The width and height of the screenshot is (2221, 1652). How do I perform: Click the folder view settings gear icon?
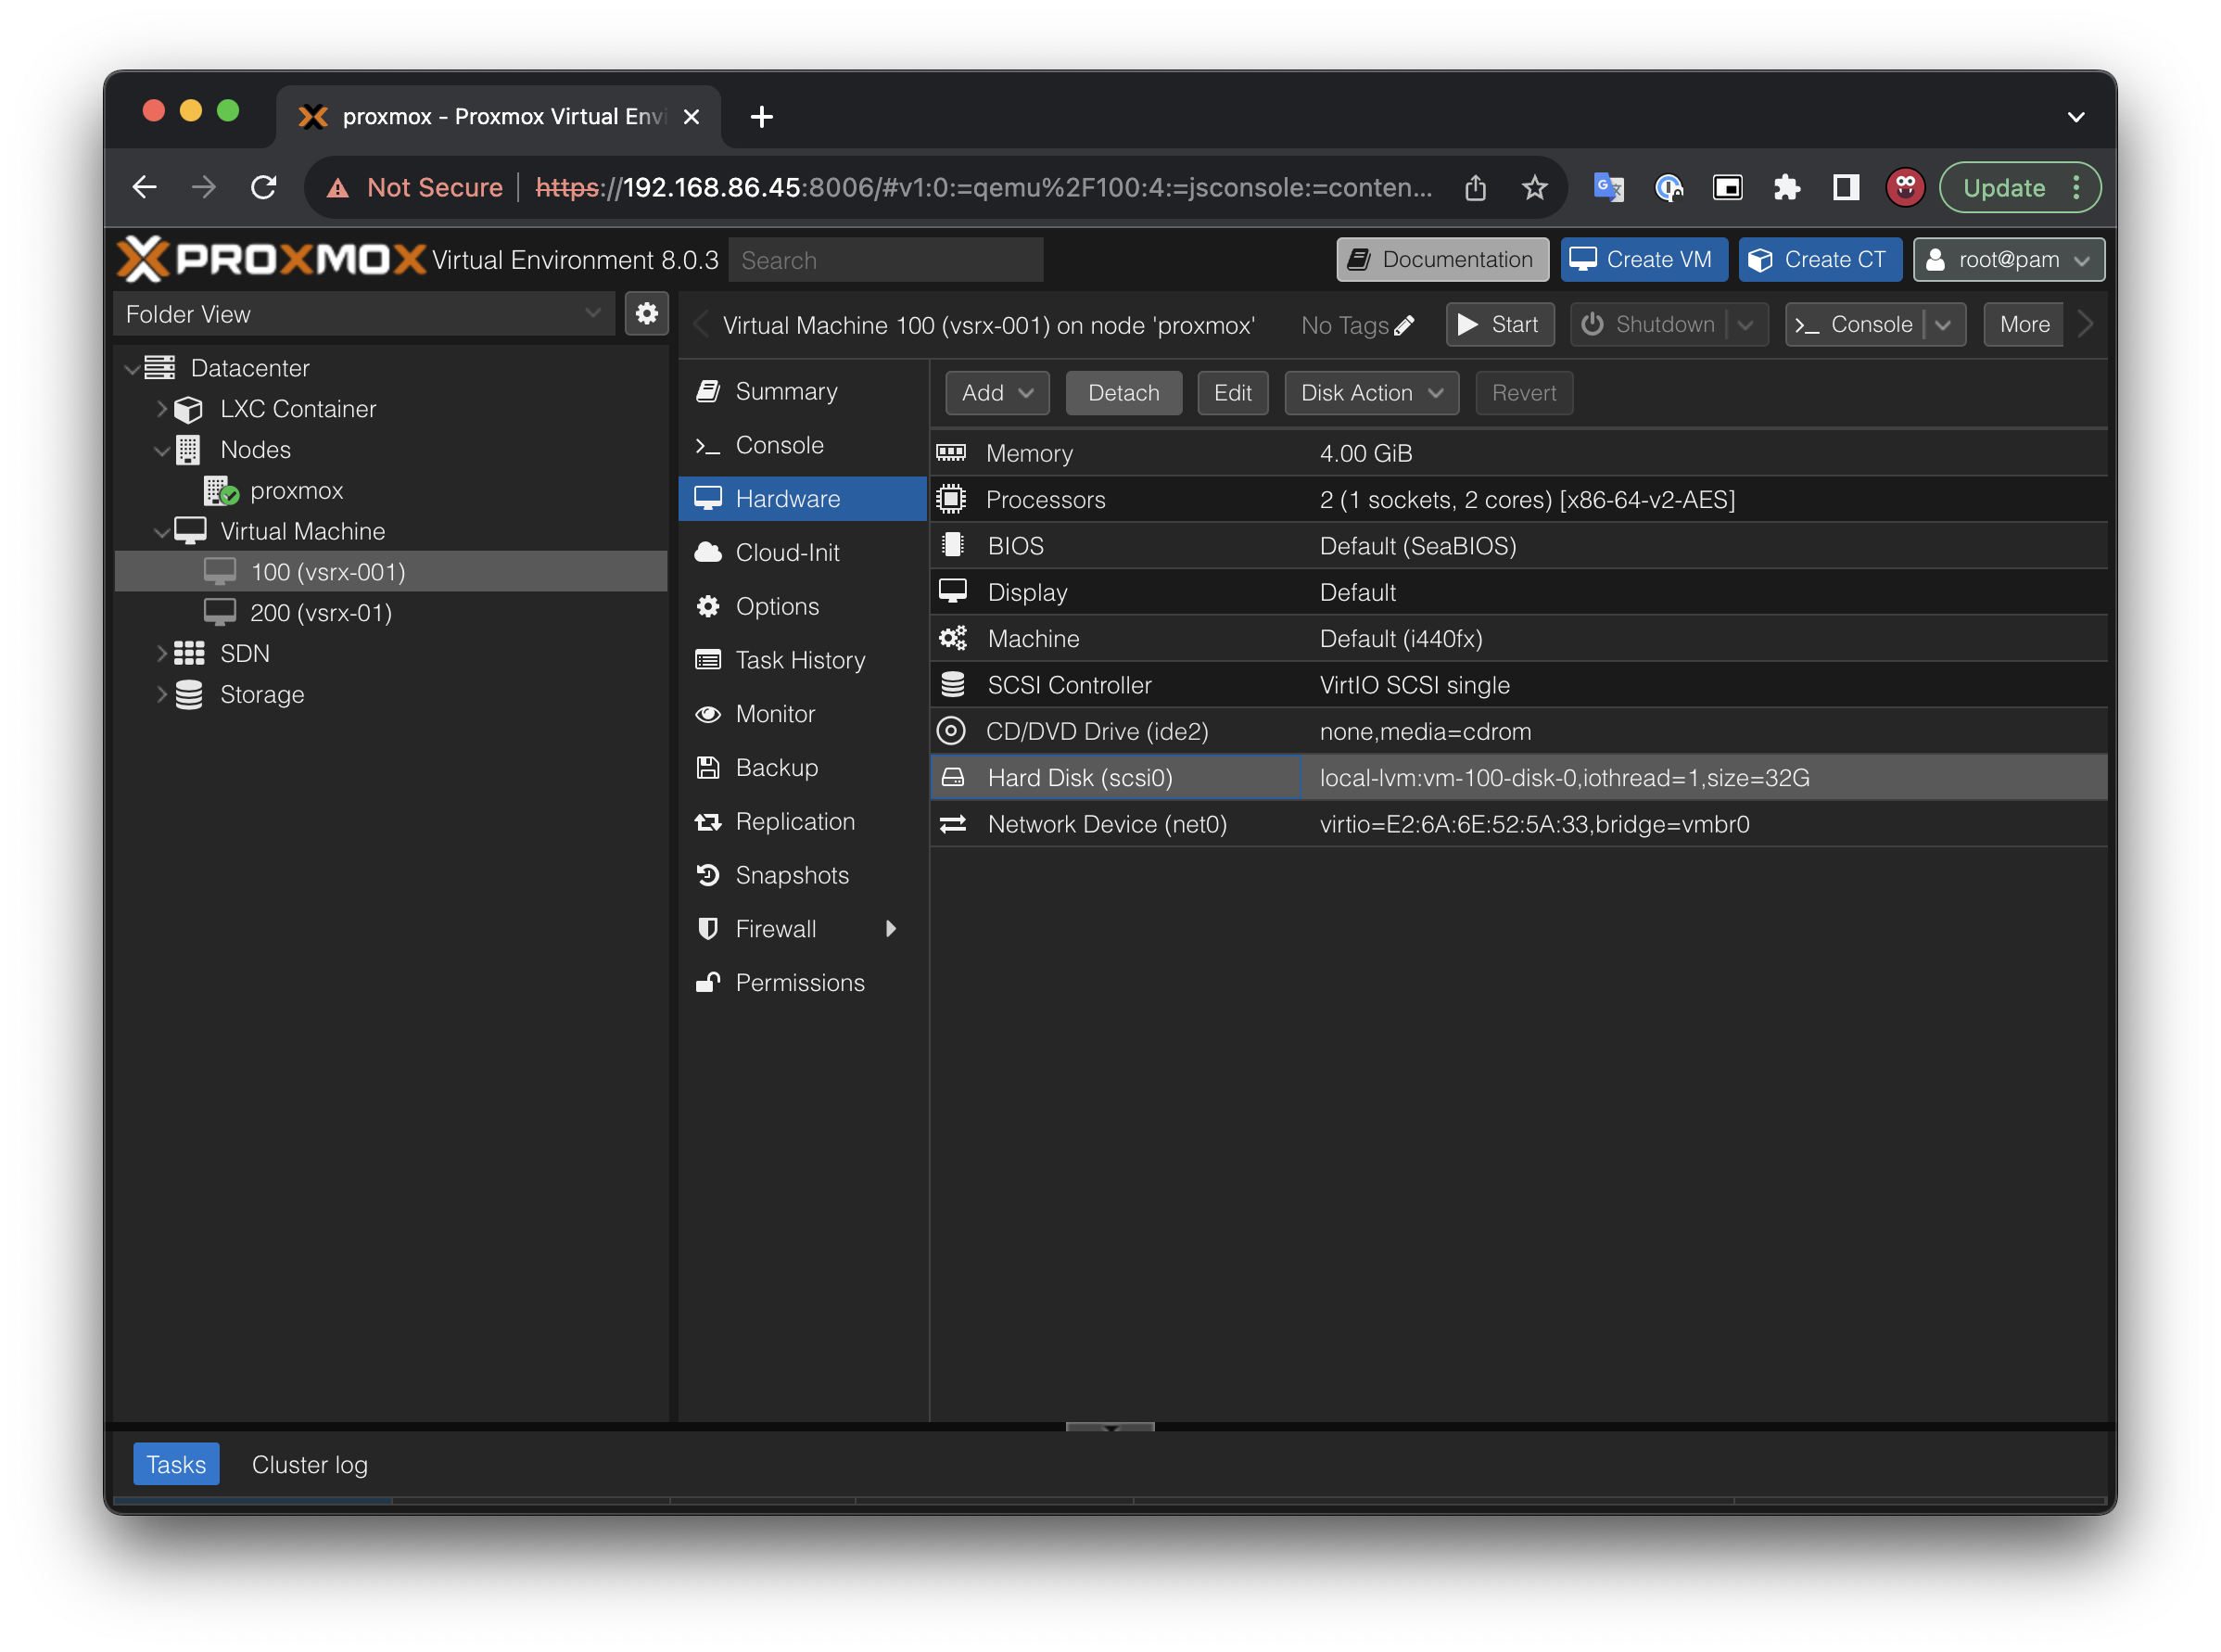[646, 314]
